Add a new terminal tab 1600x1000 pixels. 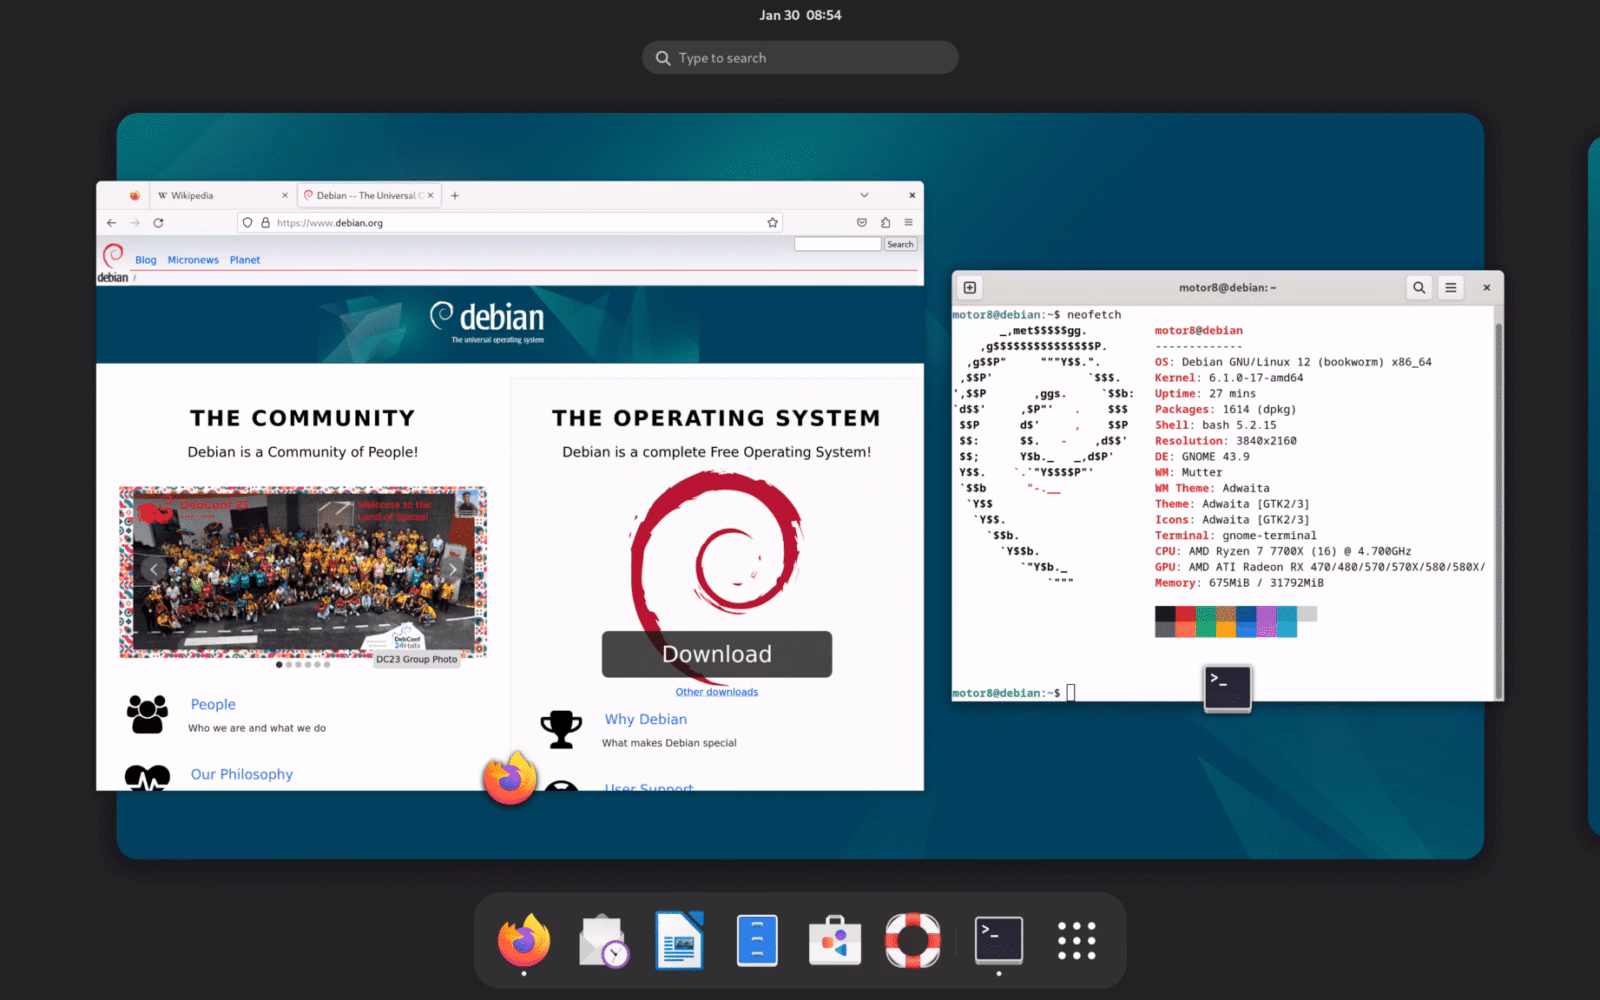tap(970, 288)
